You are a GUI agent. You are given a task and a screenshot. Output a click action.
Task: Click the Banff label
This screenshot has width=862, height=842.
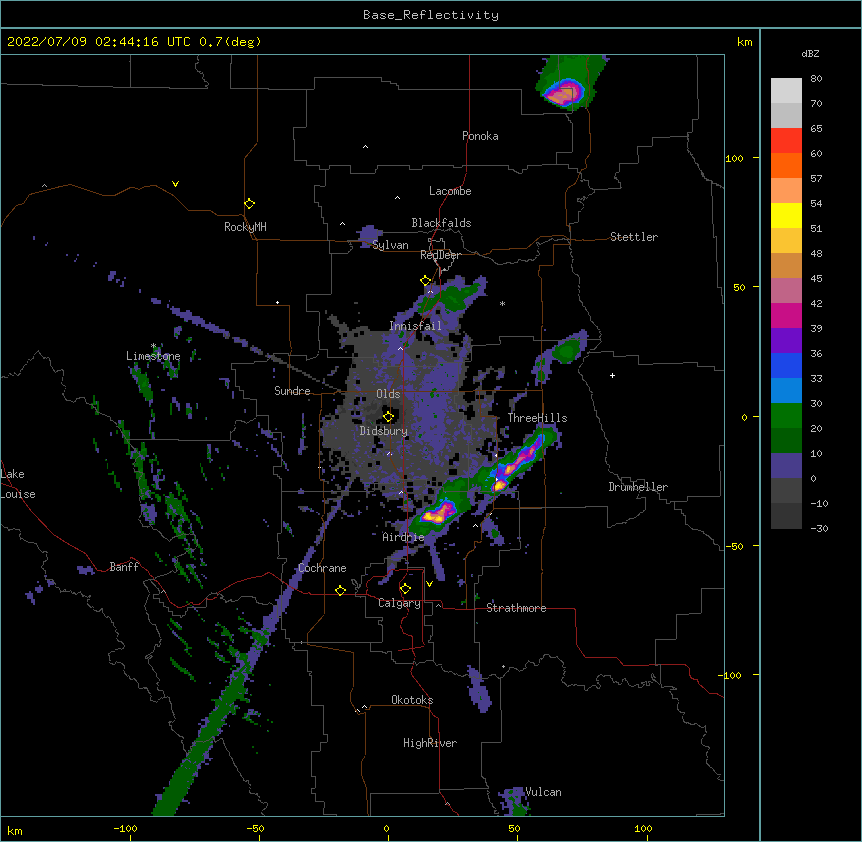tap(124, 567)
